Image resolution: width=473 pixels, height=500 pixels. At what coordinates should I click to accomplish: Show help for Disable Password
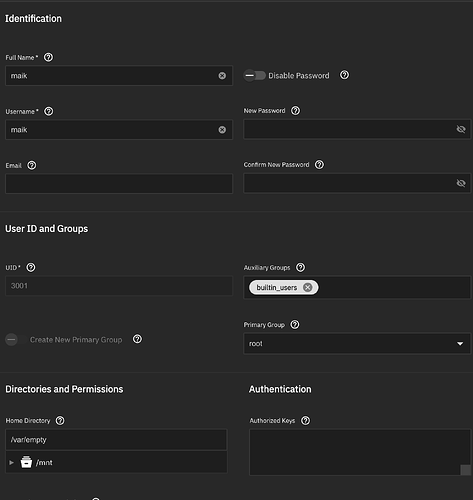coord(344,75)
